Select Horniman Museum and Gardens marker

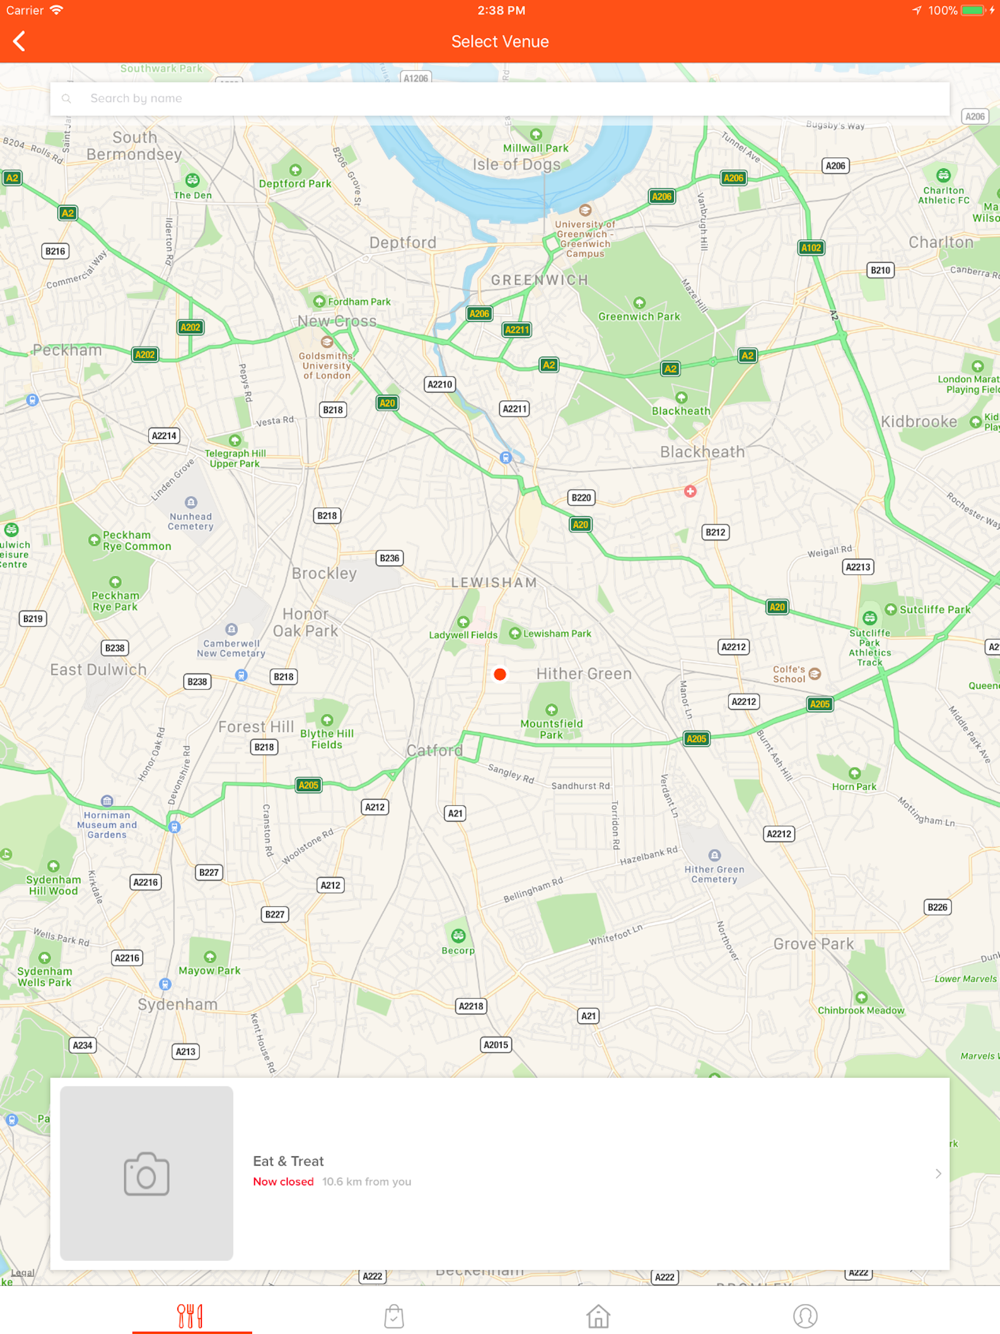pos(107,801)
